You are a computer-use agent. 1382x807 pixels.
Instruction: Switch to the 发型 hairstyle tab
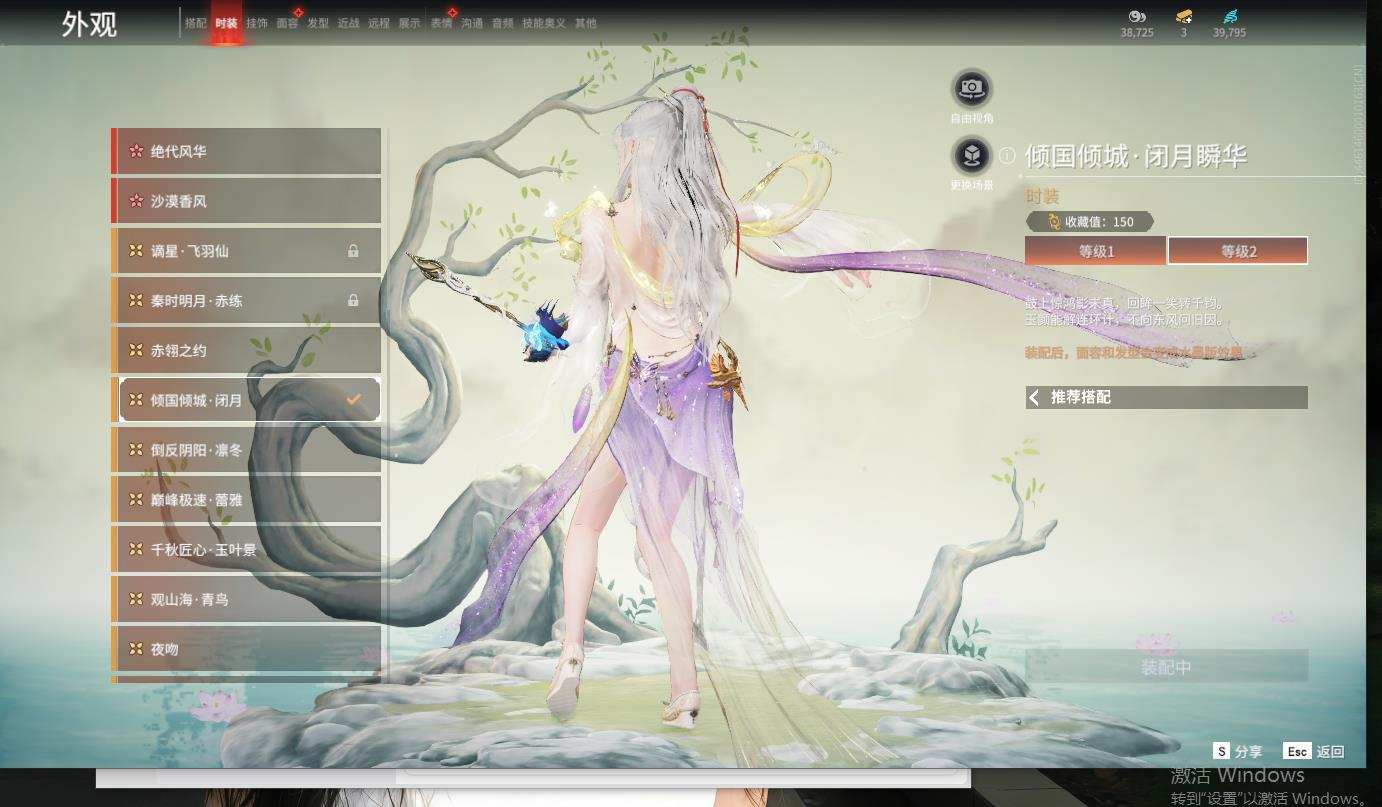(x=318, y=23)
